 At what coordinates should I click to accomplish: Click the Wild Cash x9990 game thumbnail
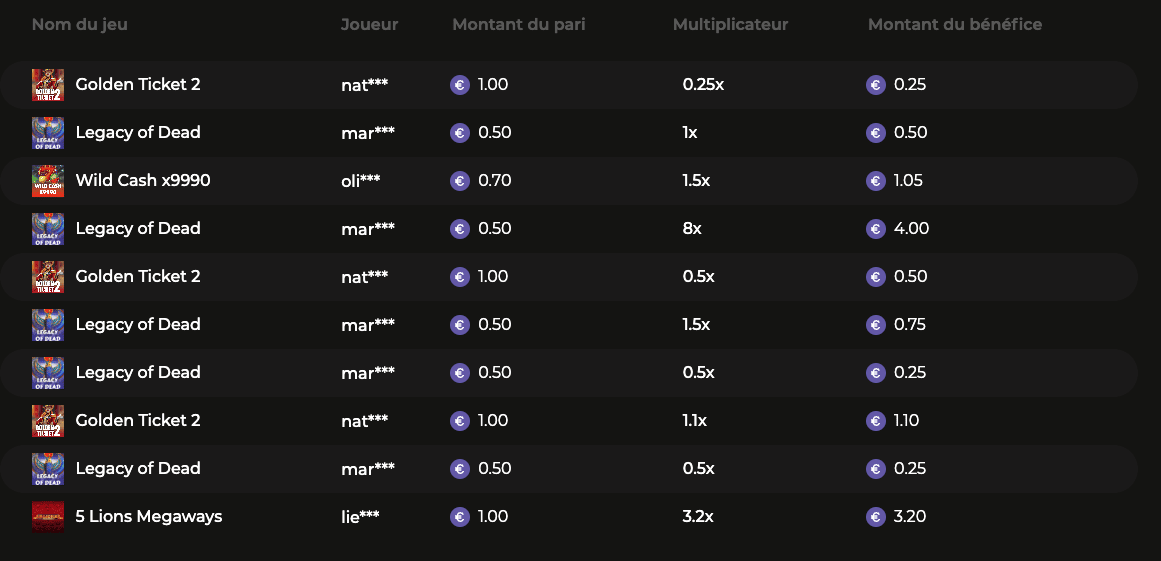point(48,181)
